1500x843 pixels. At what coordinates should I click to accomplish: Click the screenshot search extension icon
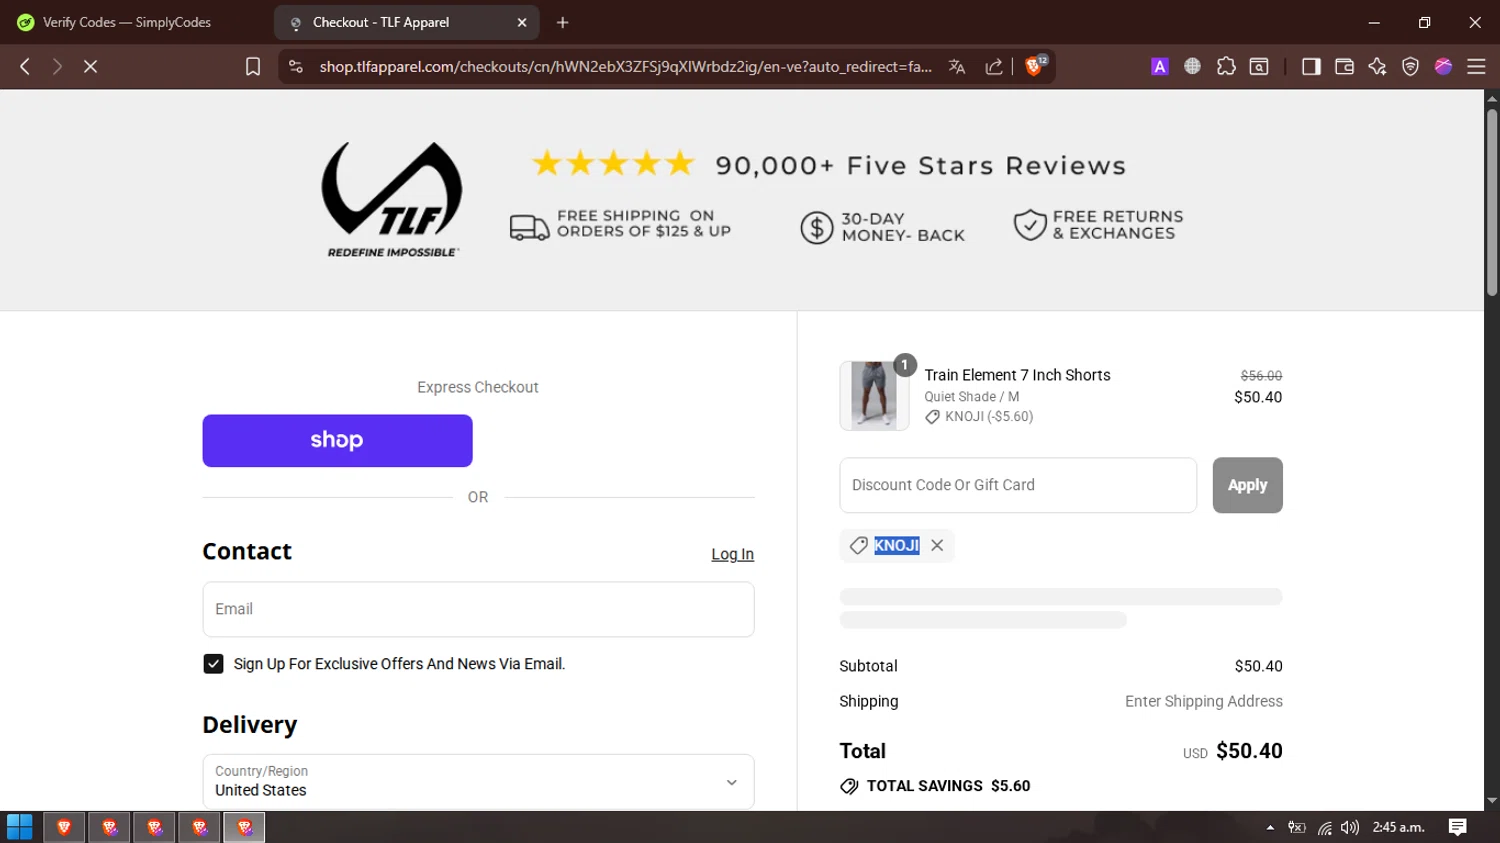coord(1259,66)
